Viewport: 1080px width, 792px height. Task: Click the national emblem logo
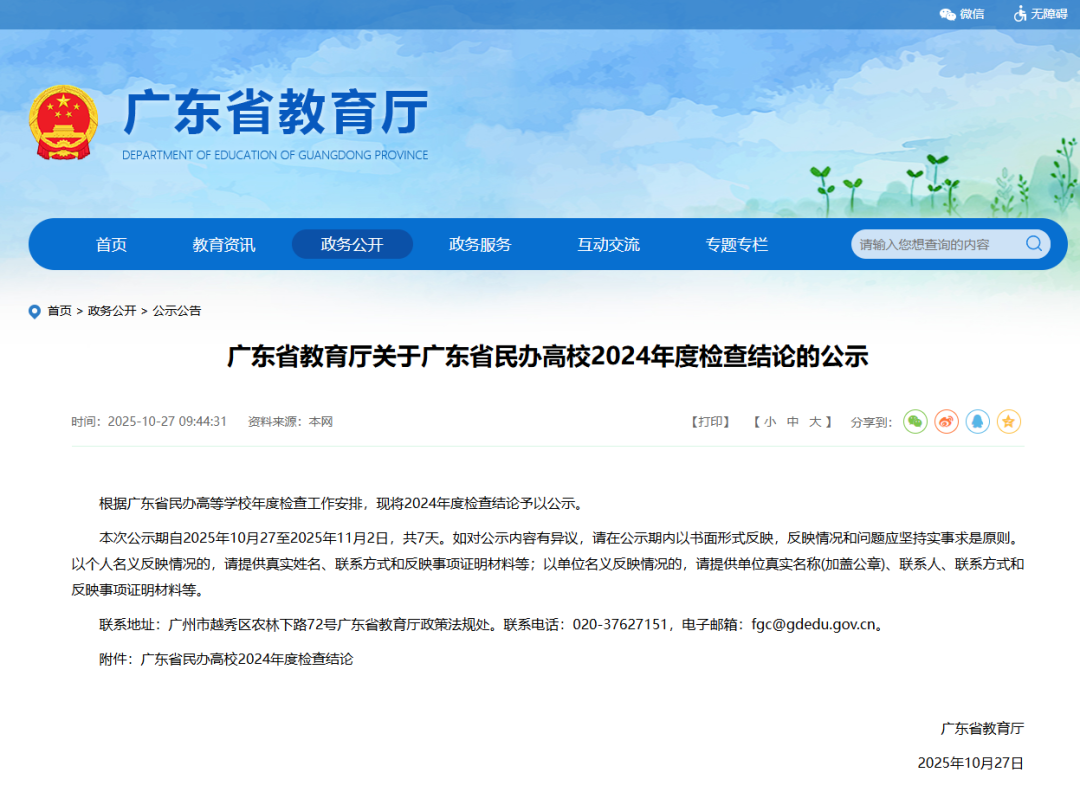[63, 123]
